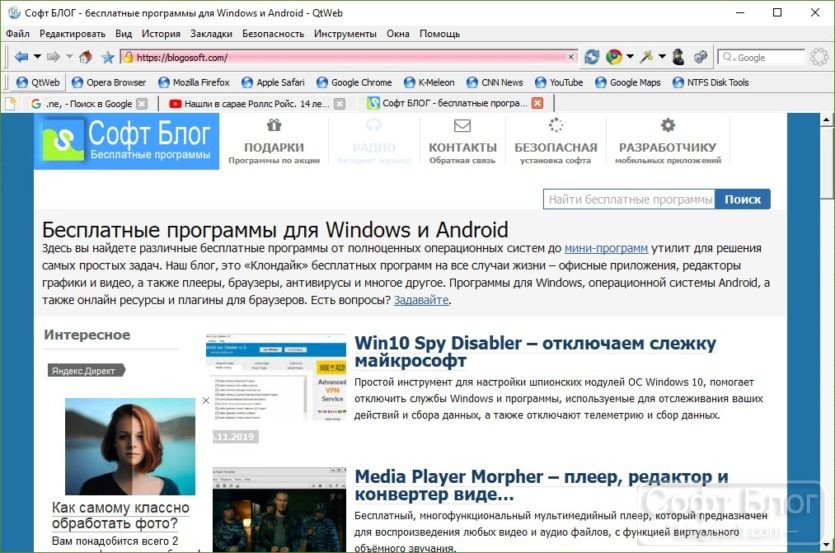
Task: Open the Помощь menu
Action: tap(439, 34)
